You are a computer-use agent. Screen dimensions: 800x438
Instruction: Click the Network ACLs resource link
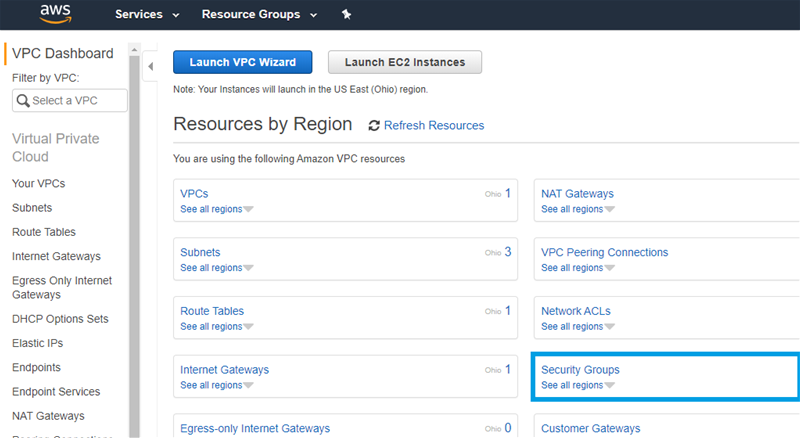point(575,311)
